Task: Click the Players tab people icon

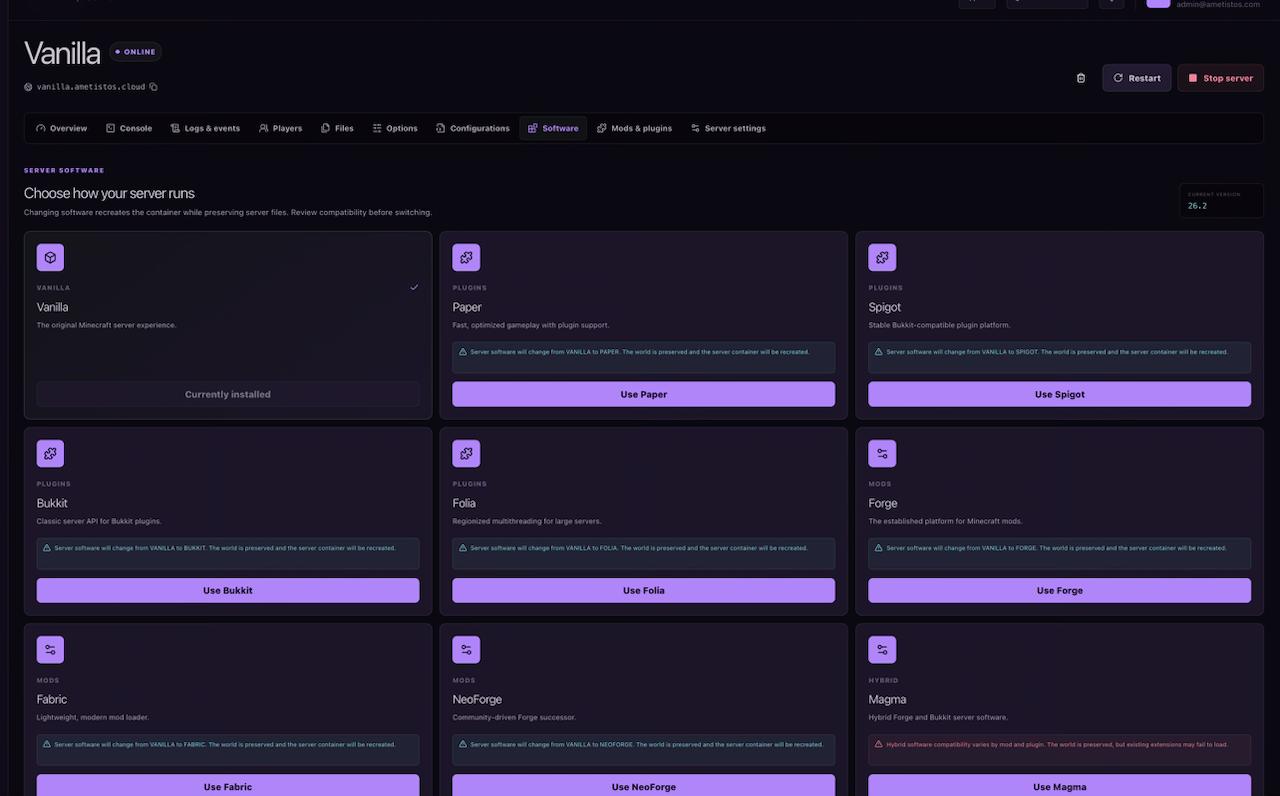Action: pos(264,128)
